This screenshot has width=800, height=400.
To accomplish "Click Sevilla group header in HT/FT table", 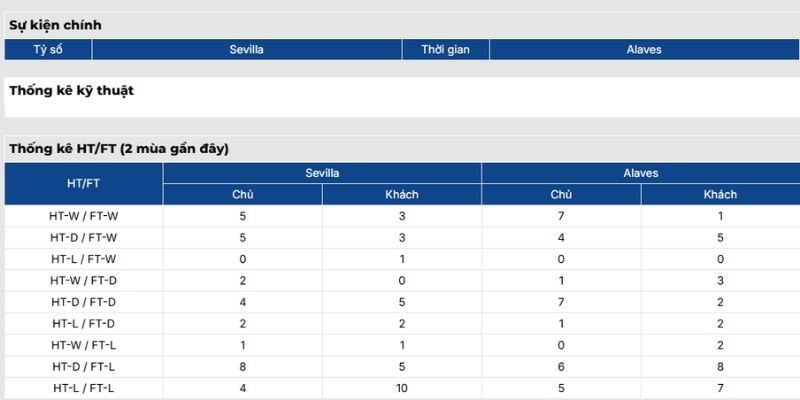I will pyautogui.click(x=322, y=173).
